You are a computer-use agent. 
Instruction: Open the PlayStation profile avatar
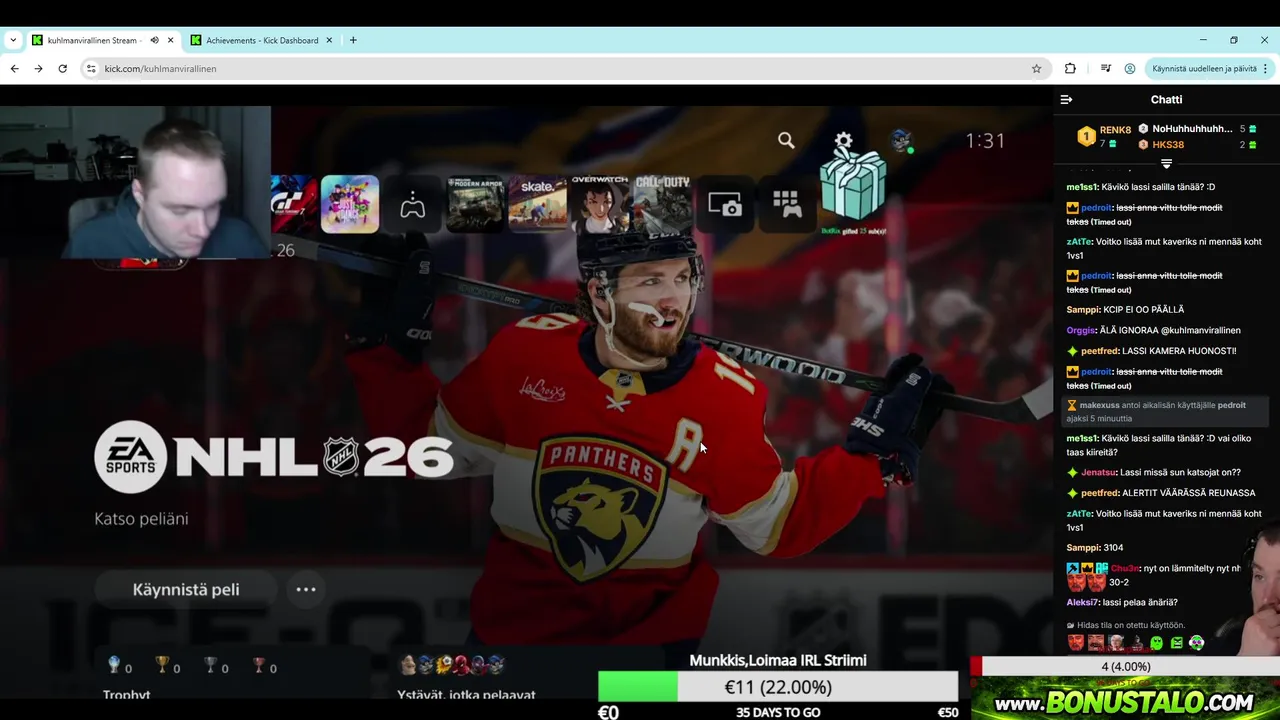pos(901,141)
